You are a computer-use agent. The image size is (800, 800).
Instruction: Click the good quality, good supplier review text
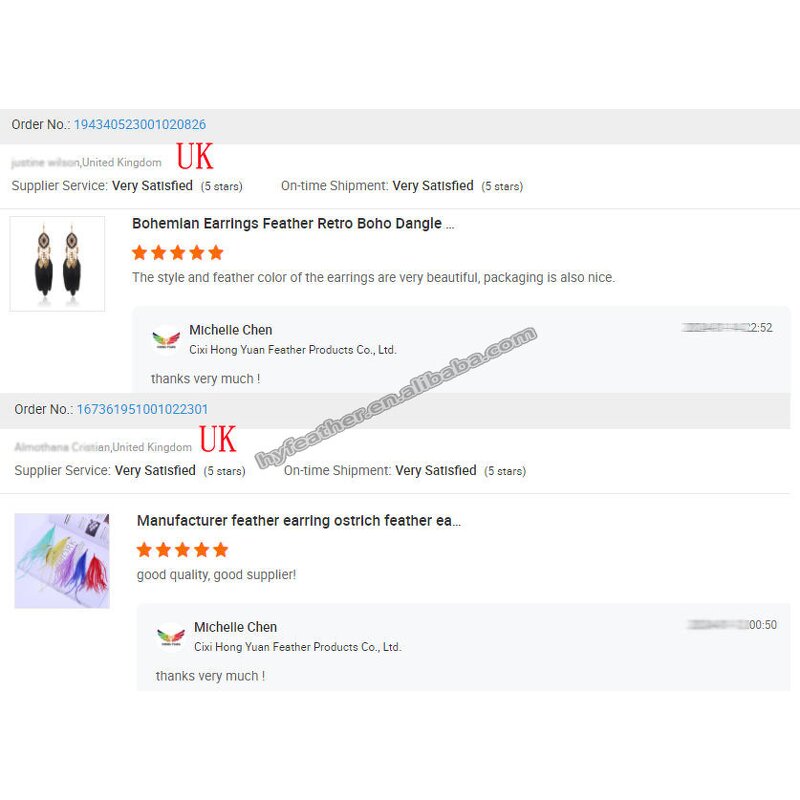[216, 574]
